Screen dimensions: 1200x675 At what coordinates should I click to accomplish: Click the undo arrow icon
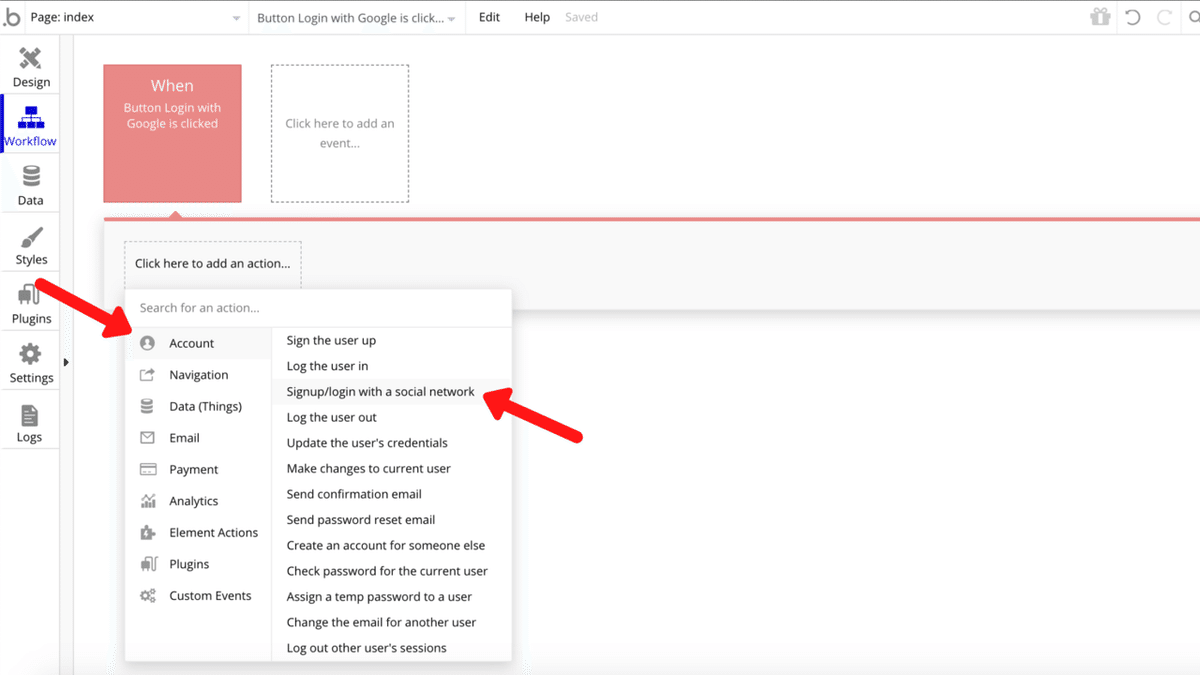1133,17
